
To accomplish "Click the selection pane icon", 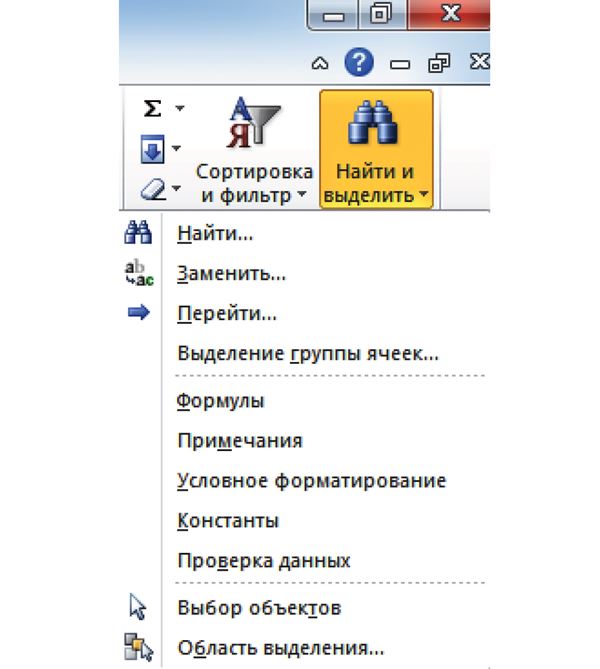I will pos(138,647).
